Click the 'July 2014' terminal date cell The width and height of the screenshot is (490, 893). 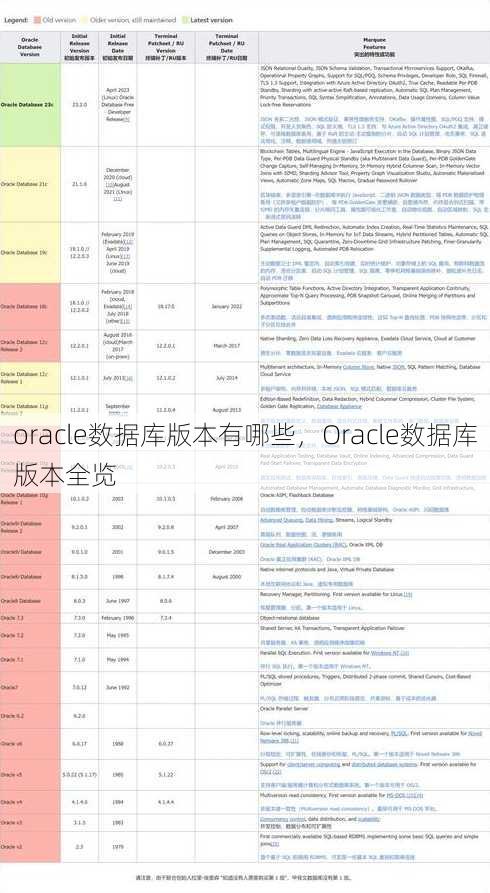click(x=227, y=378)
